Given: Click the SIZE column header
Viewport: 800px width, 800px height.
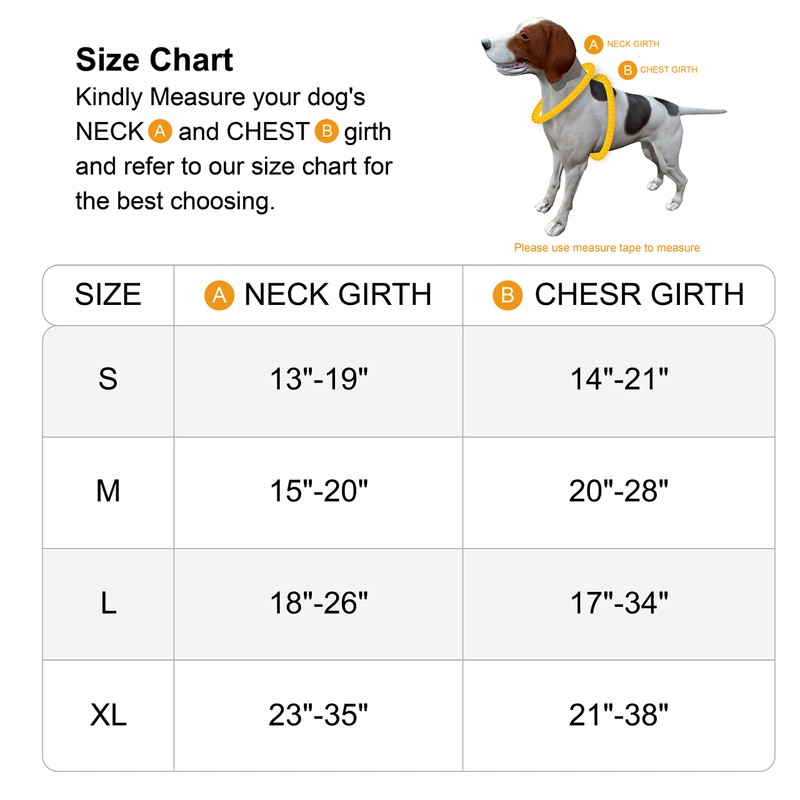Looking at the screenshot, I should click(x=108, y=295).
